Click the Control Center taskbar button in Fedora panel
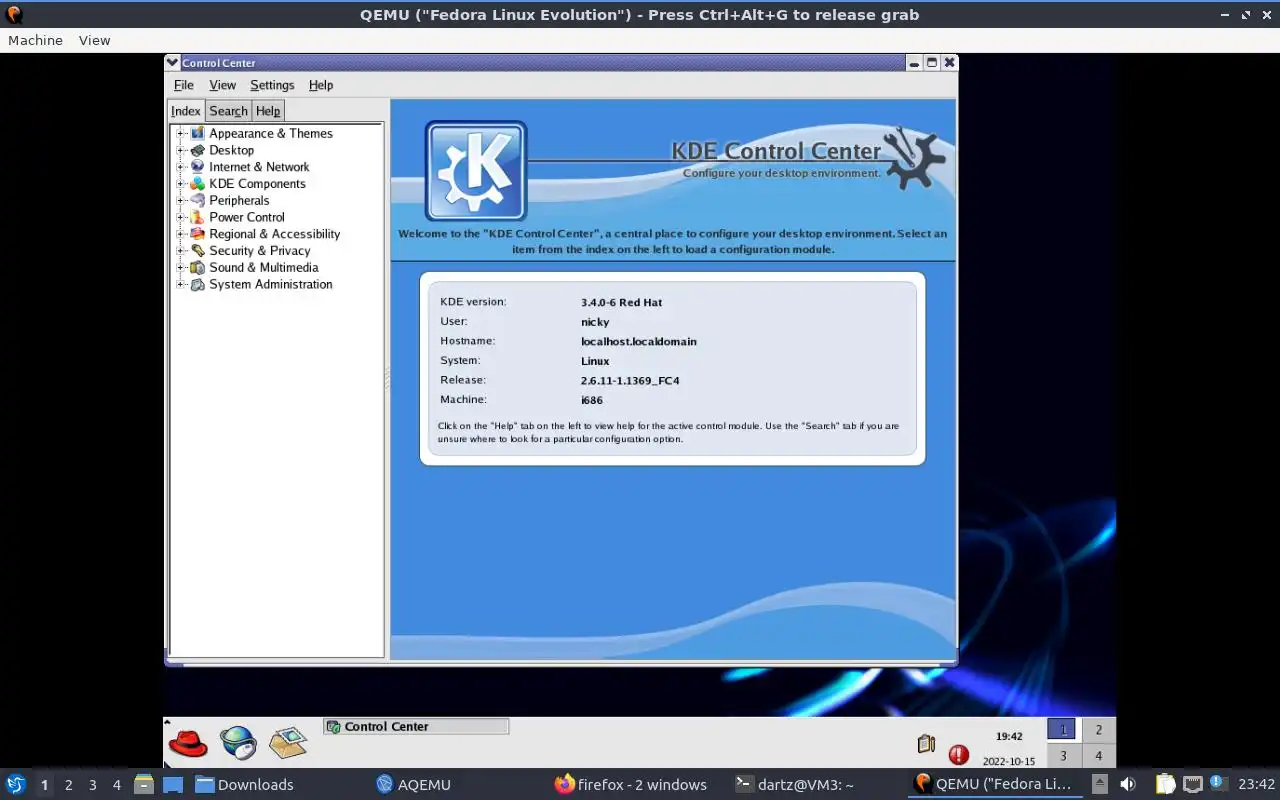Image resolution: width=1280 pixels, height=800 pixels. tap(416, 727)
